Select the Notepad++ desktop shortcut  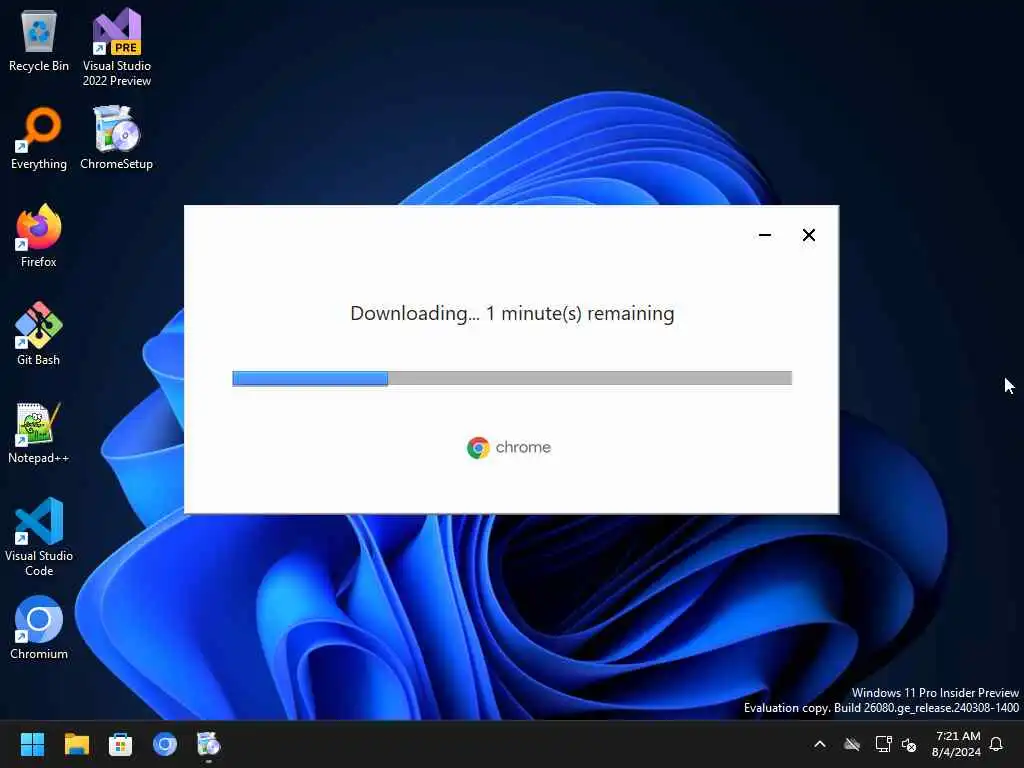(x=39, y=433)
